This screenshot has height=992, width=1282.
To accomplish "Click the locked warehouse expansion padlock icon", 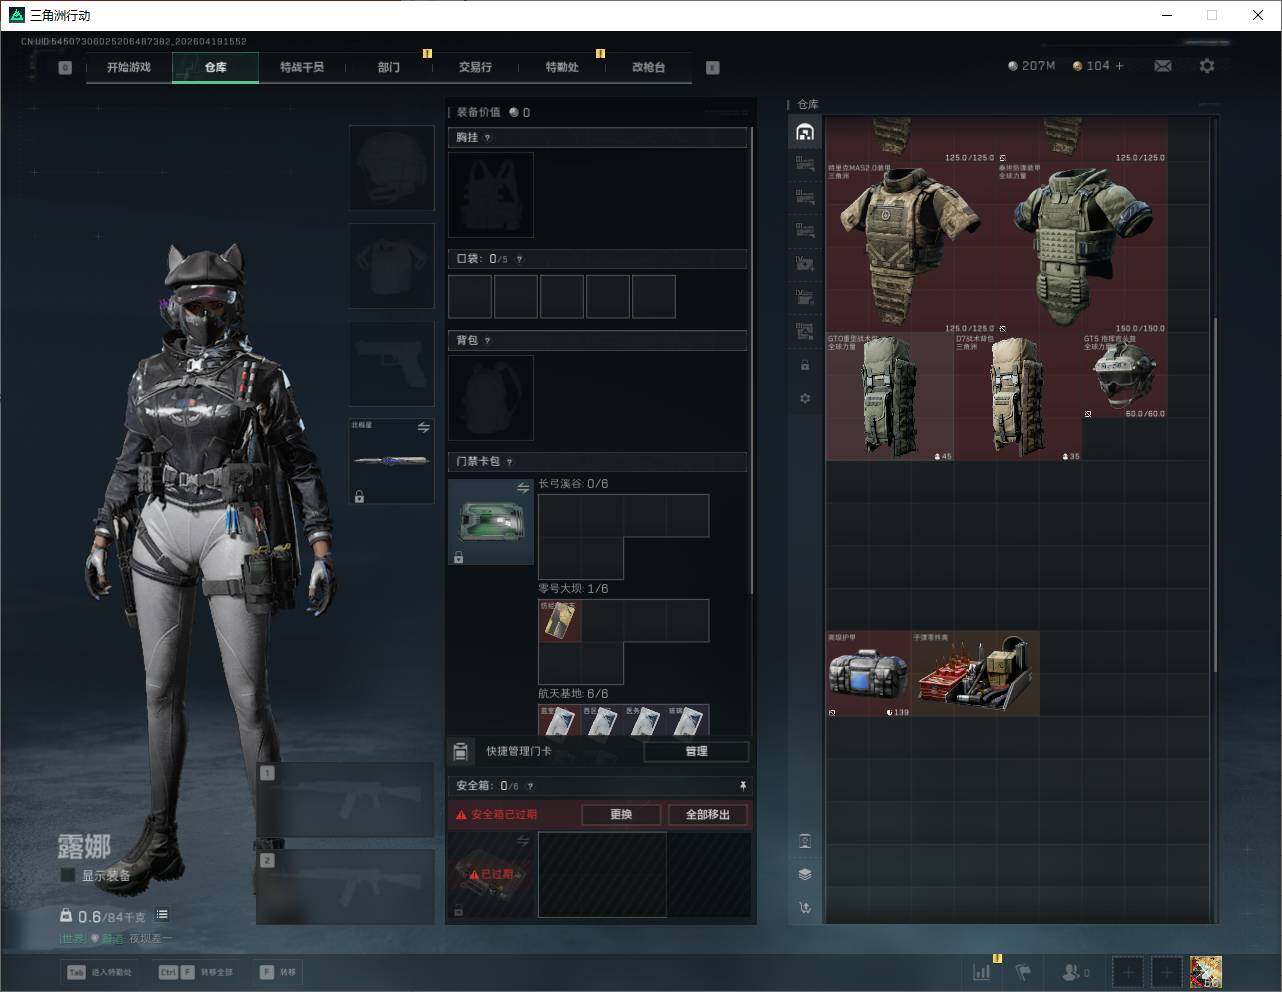I will click(x=805, y=366).
